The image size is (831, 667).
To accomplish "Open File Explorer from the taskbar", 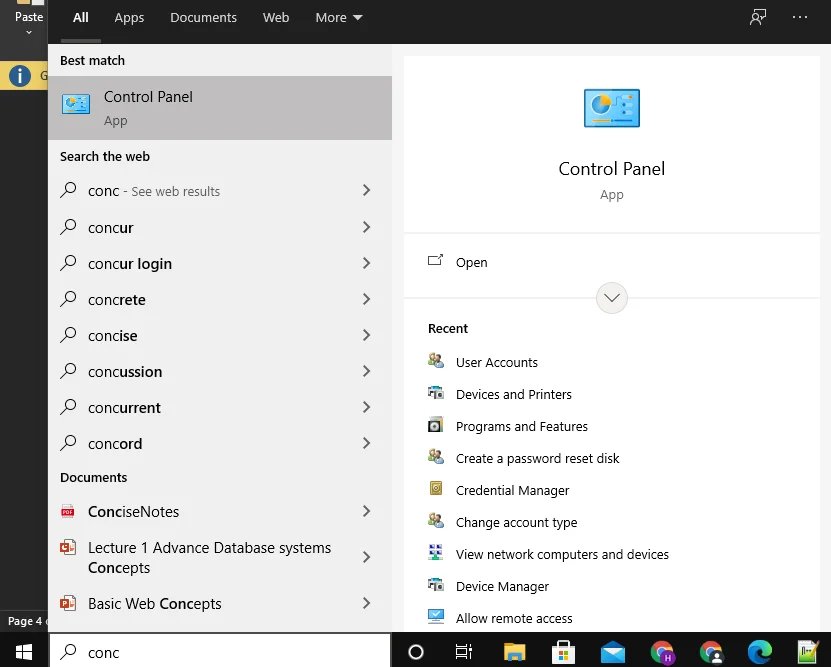I will (x=514, y=652).
